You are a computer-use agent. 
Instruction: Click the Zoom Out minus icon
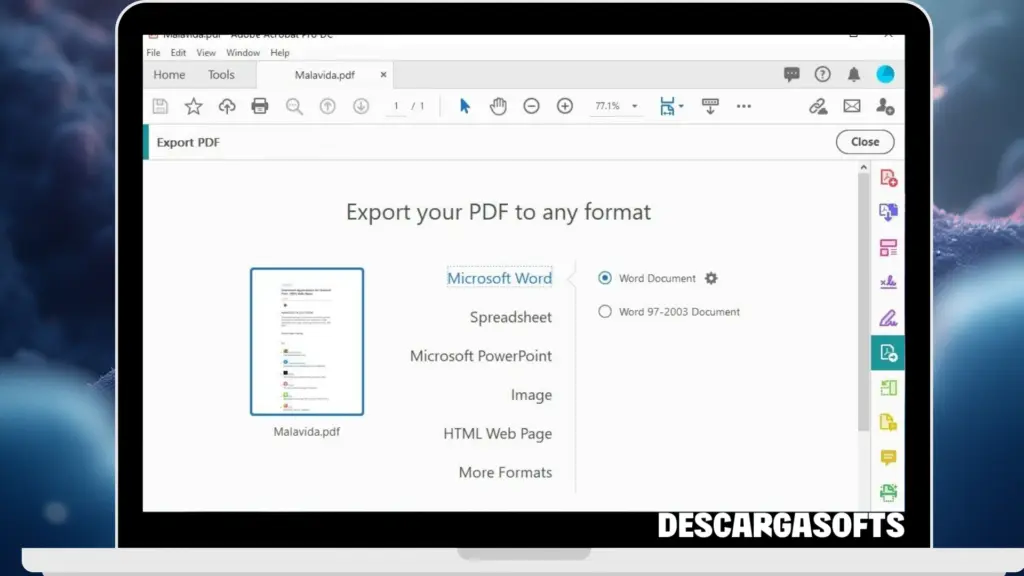click(532, 106)
